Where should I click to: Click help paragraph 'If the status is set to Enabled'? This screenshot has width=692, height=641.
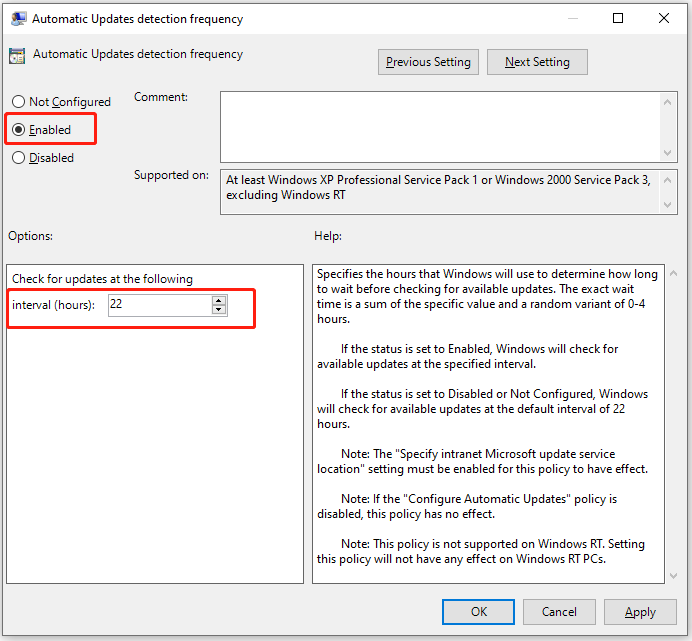pos(467,356)
